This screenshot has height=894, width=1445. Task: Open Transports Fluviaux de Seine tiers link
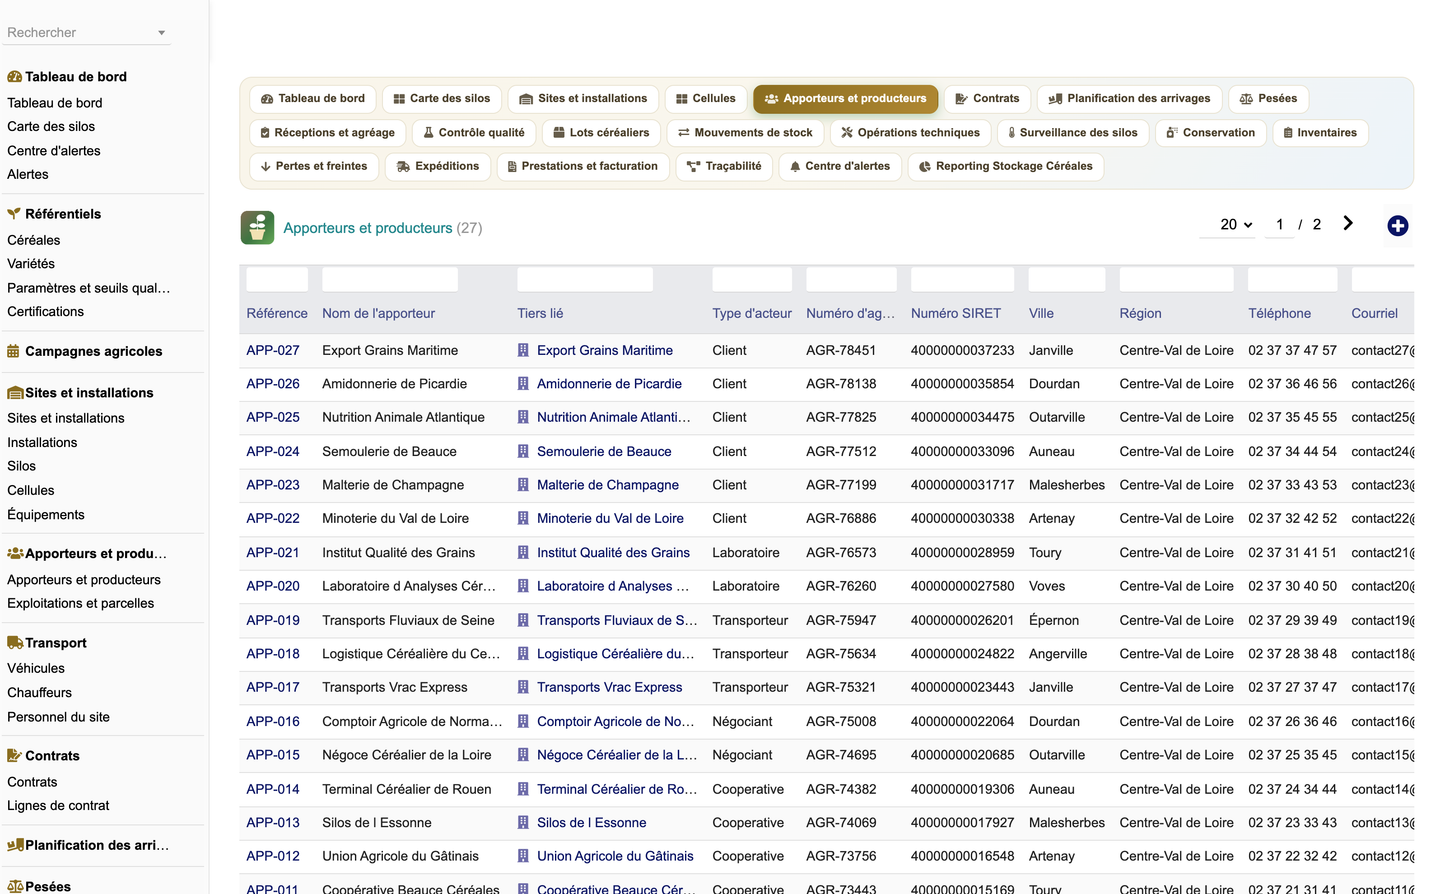617,620
